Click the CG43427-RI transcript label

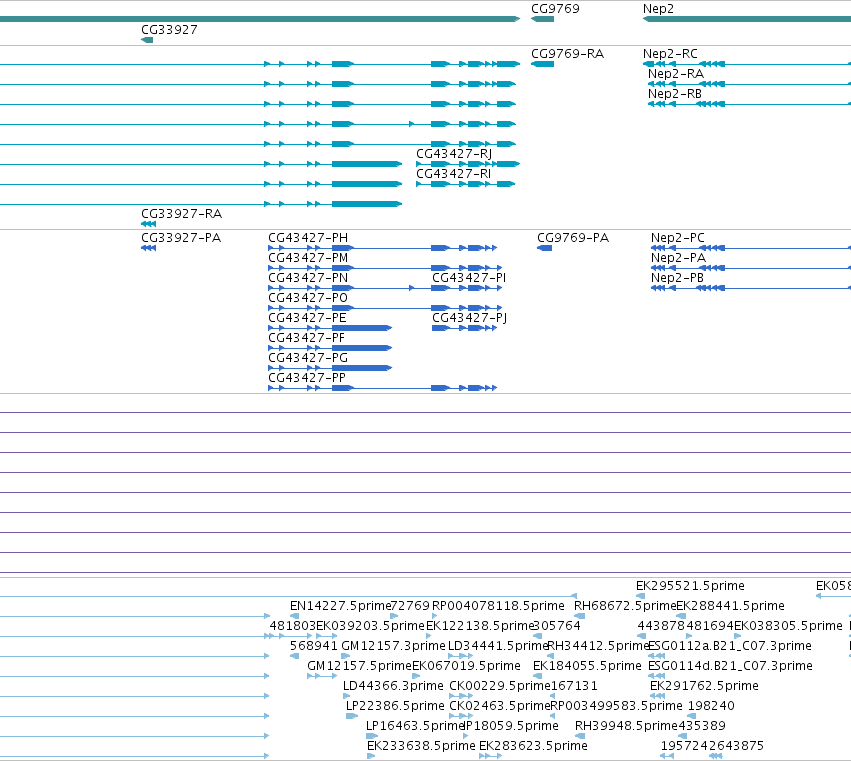453,174
